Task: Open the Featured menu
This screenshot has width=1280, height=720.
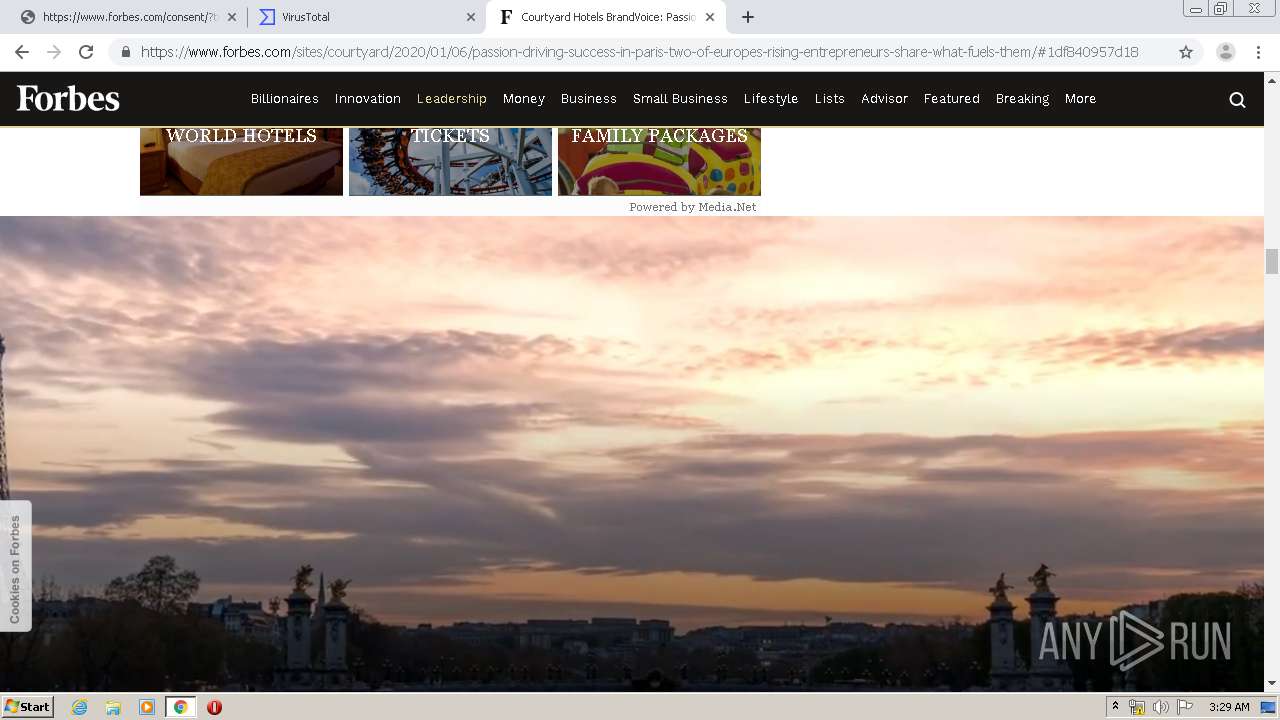Action: [952, 99]
